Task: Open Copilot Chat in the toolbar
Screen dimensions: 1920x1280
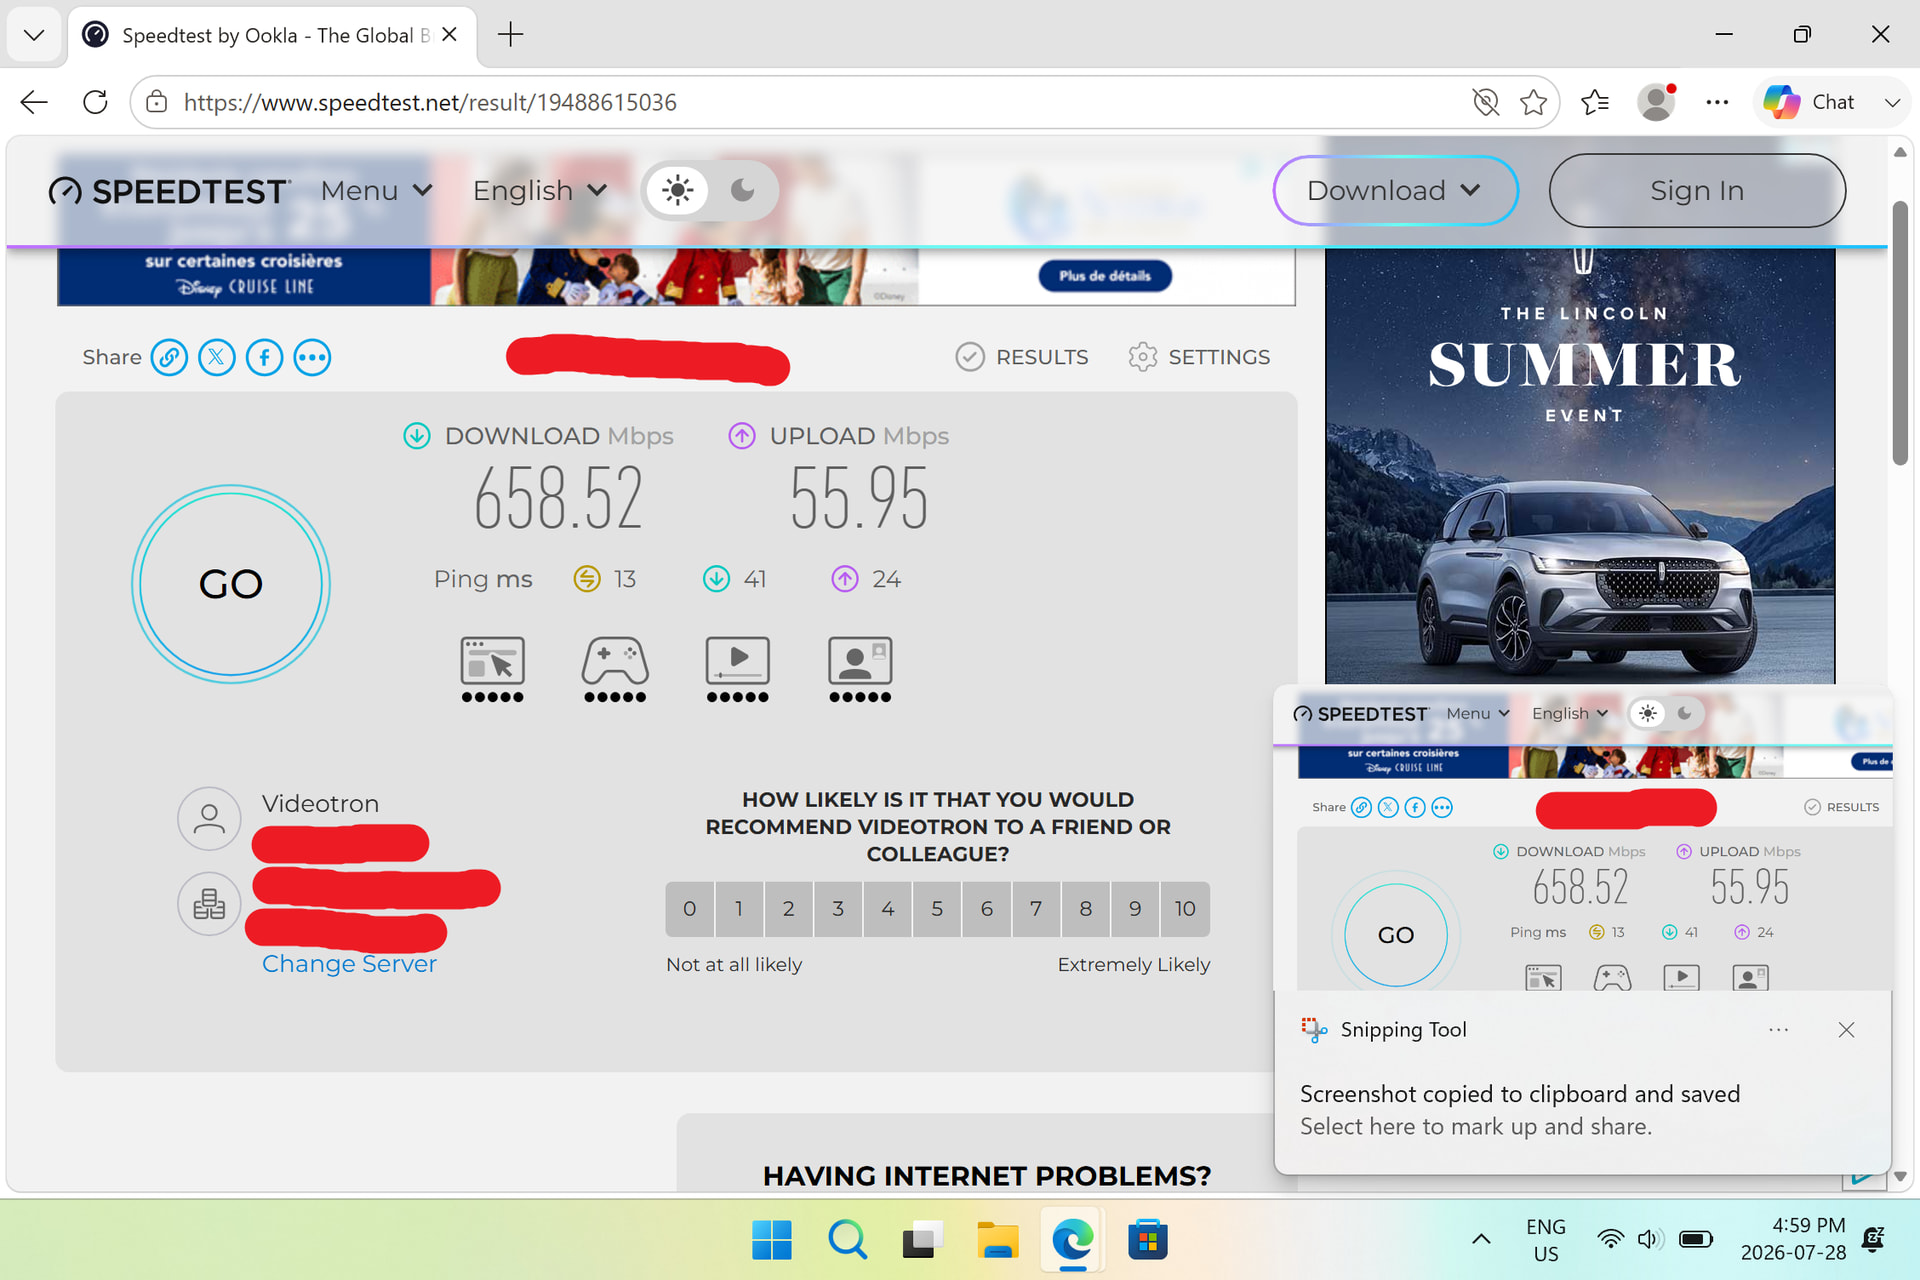Action: pos(1809,102)
